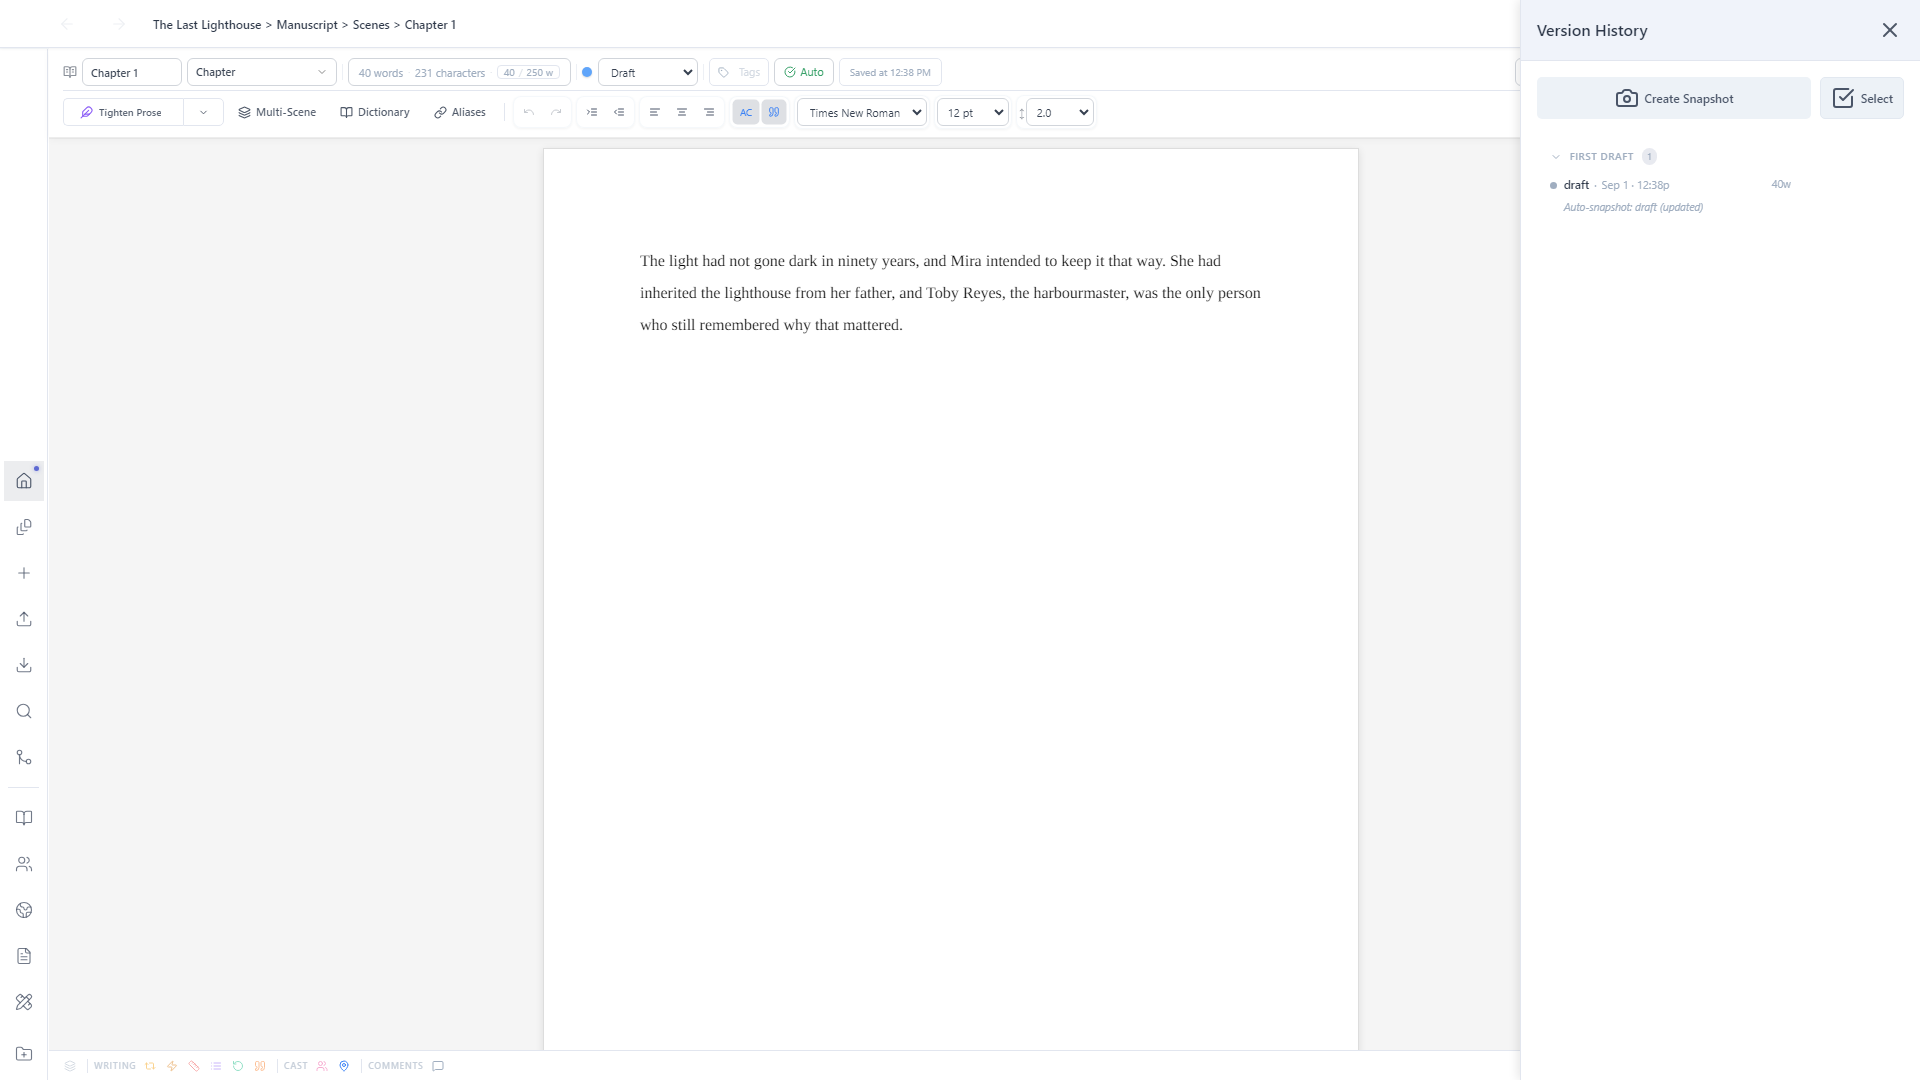Viewport: 1920px width, 1080px height.
Task: Open the 2.0 line spacing dropdown
Action: (1060, 112)
